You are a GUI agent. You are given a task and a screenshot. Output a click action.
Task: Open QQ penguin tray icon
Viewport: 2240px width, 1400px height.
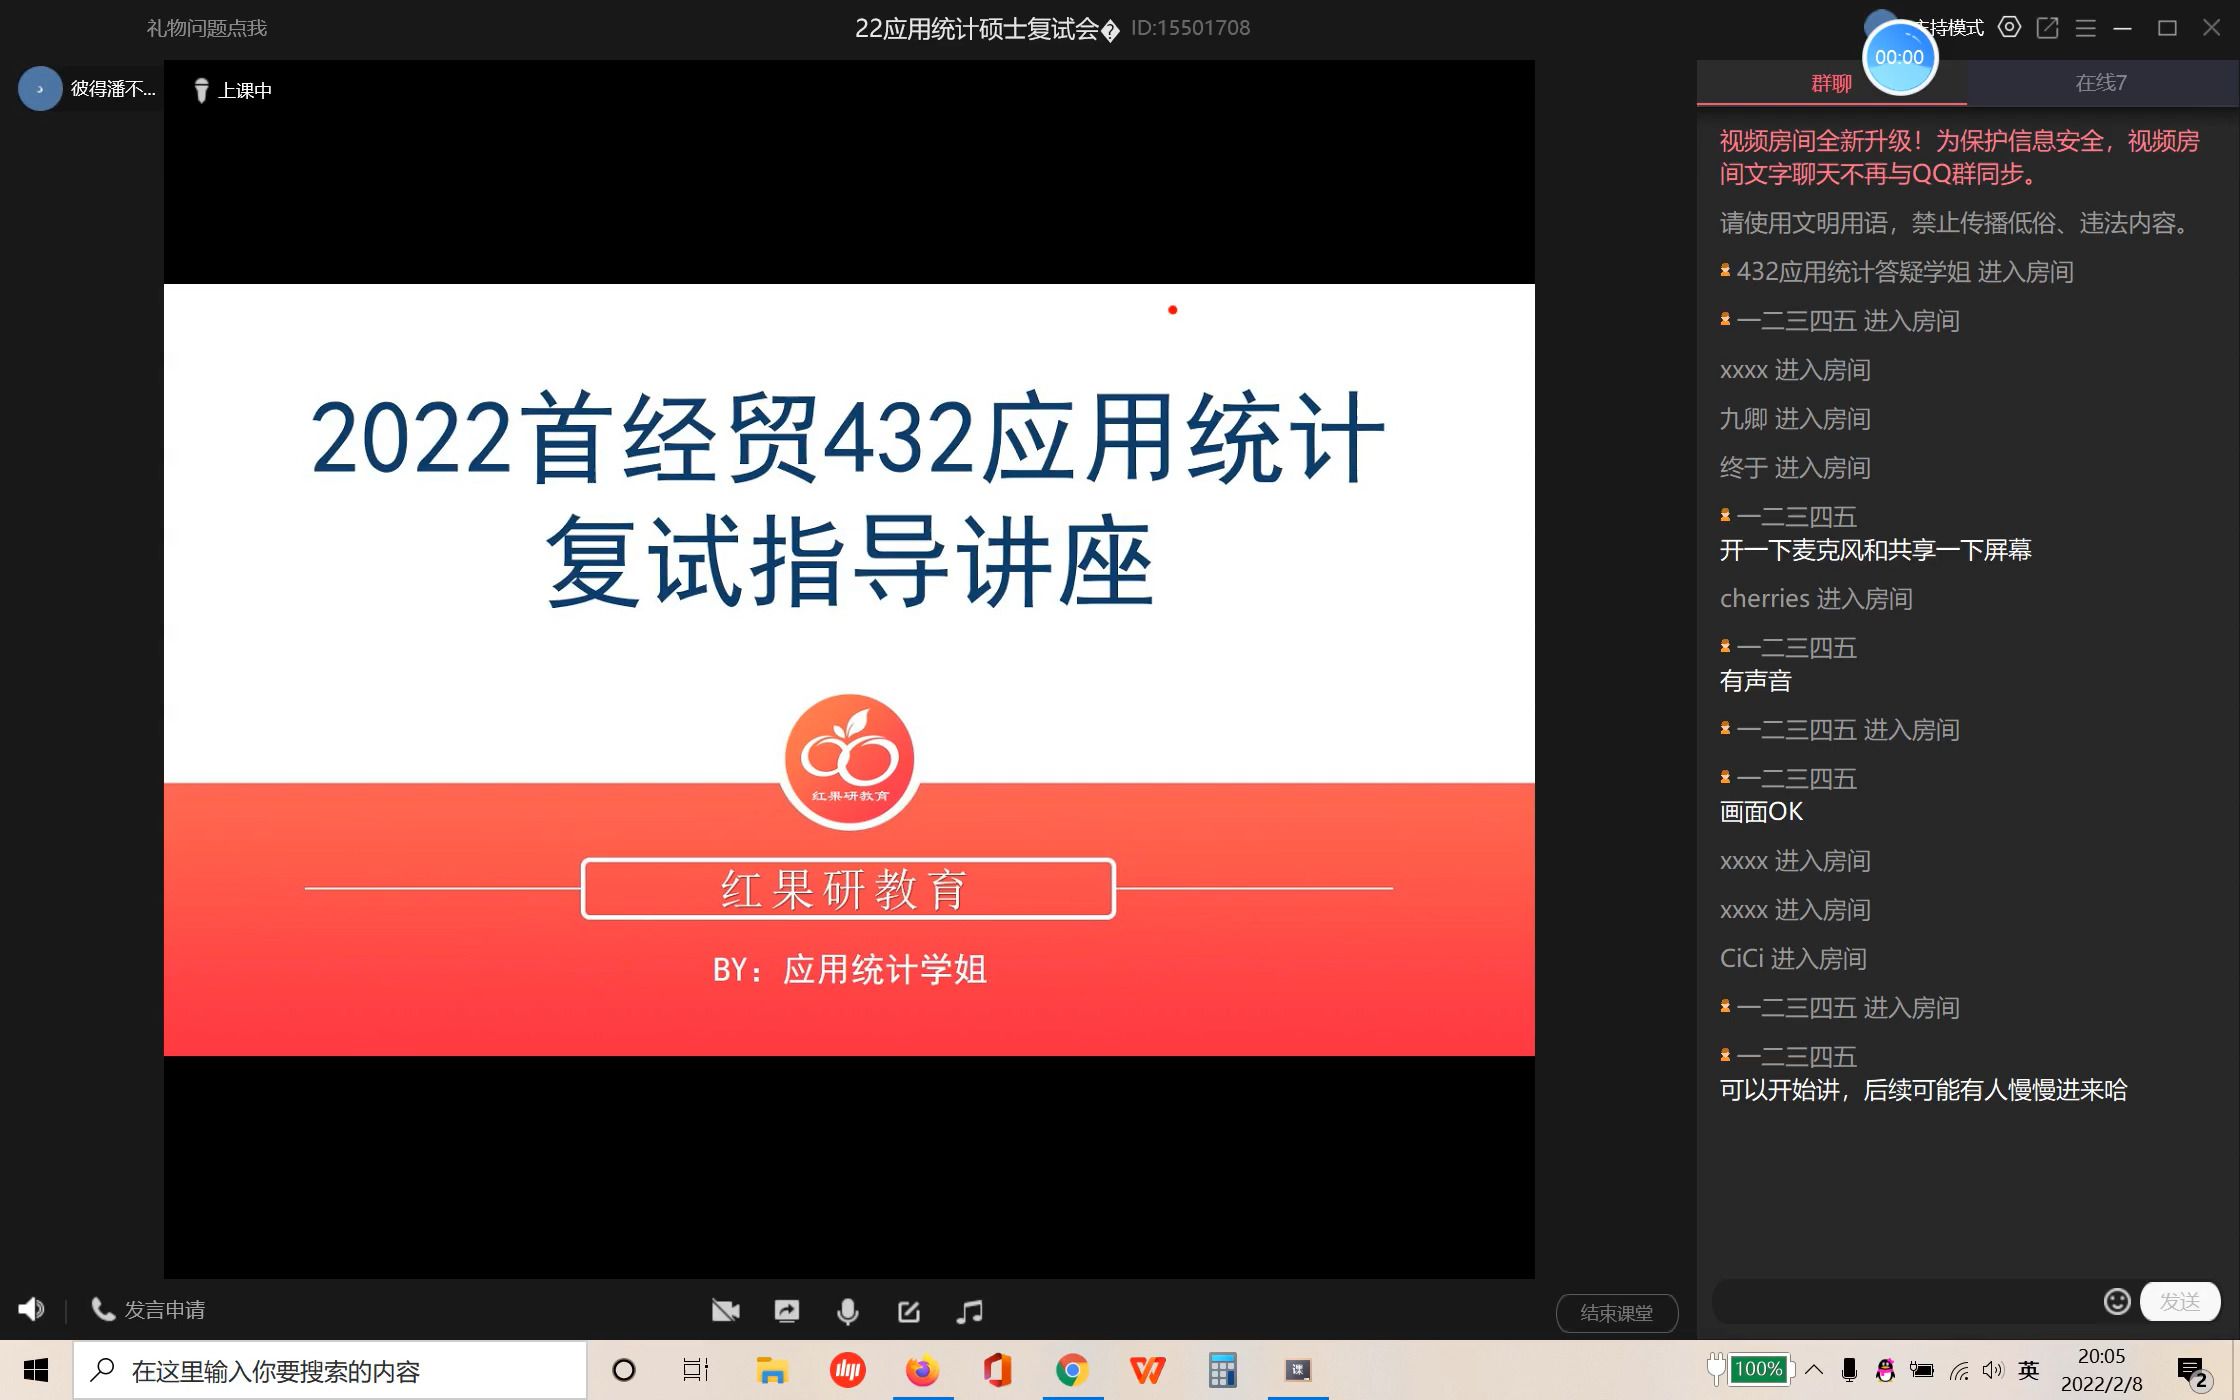point(1885,1370)
